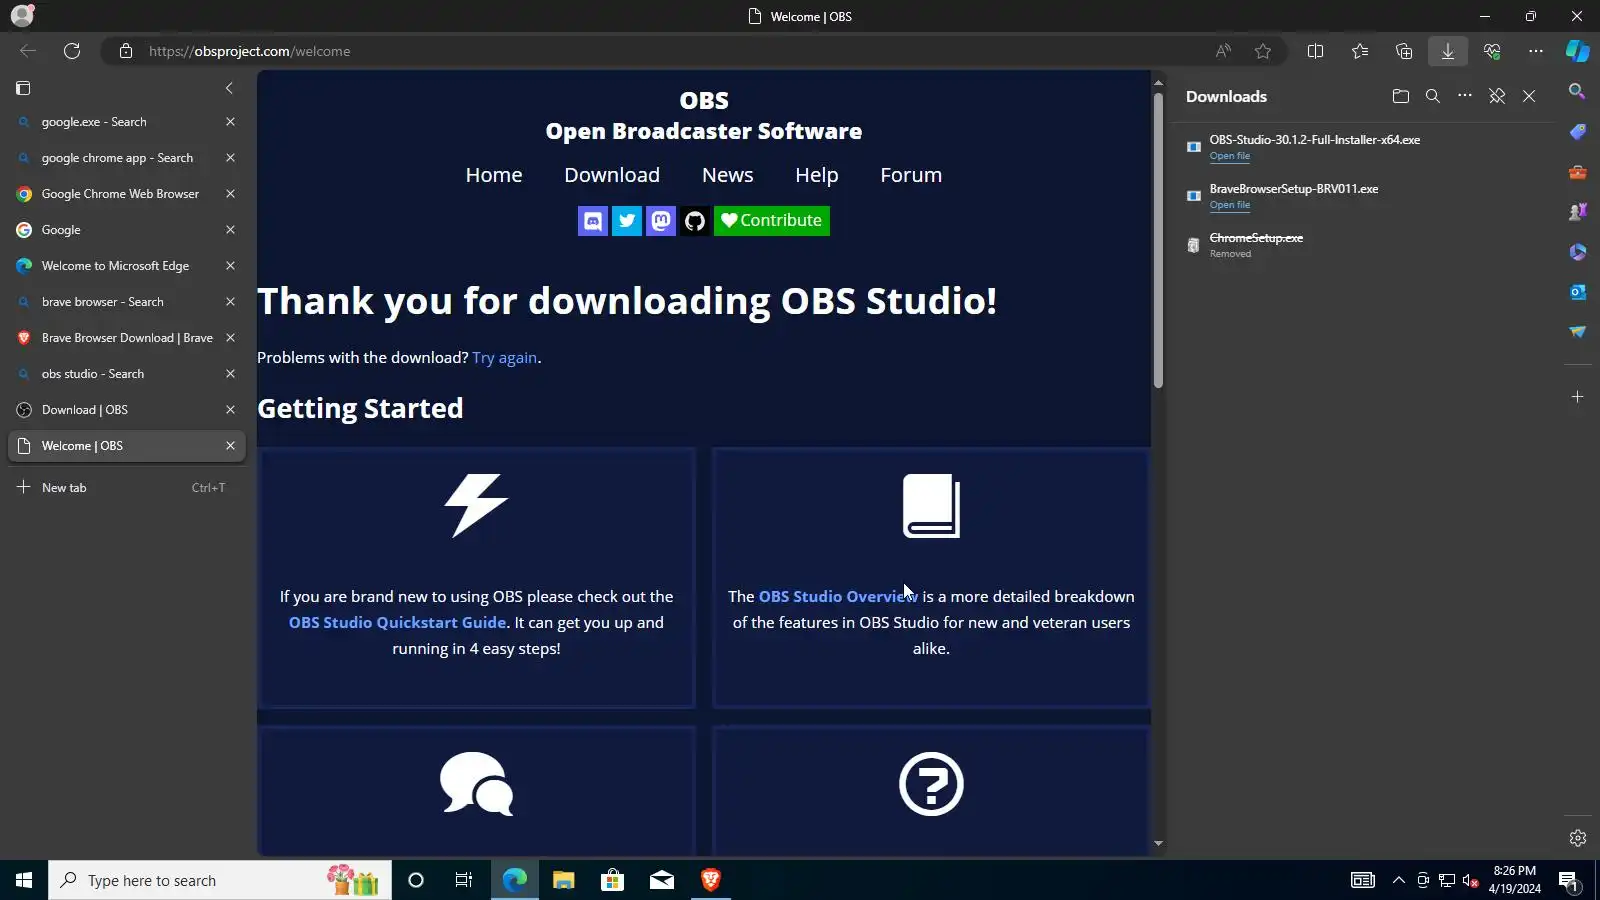Open the OBS Twitter icon link
1600x900 pixels.
coord(627,221)
